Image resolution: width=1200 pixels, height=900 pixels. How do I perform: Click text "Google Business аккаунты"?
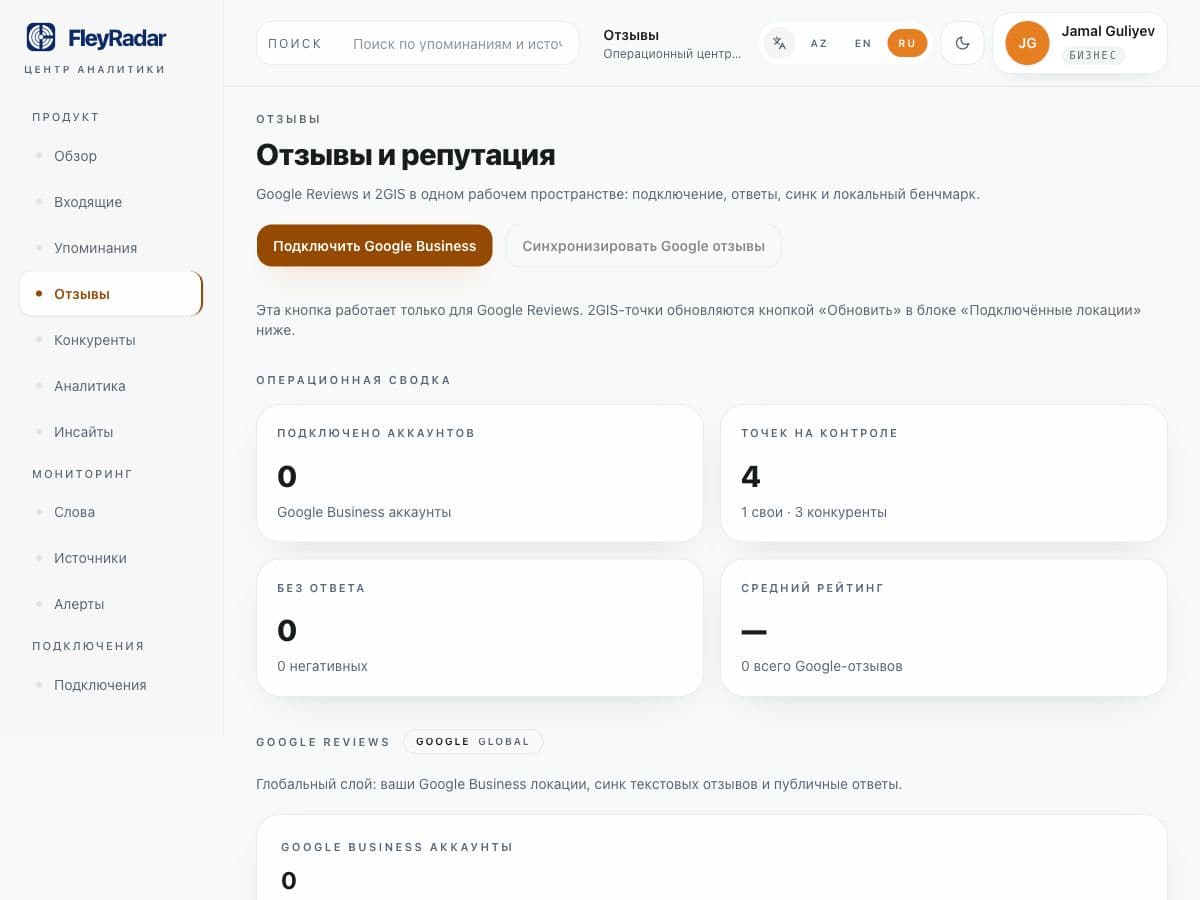click(x=364, y=512)
